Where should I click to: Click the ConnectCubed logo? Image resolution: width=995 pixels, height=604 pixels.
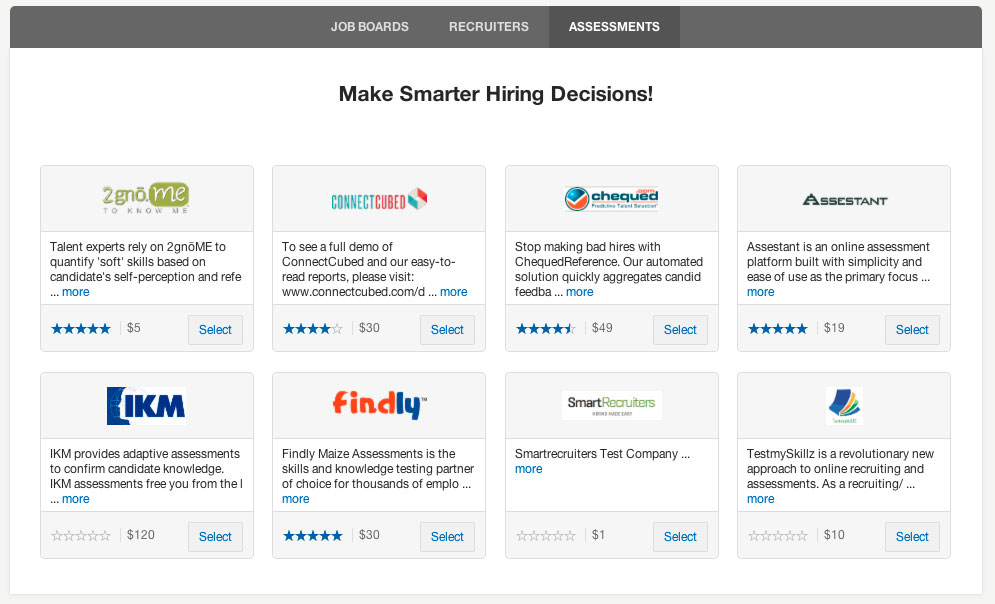click(379, 200)
